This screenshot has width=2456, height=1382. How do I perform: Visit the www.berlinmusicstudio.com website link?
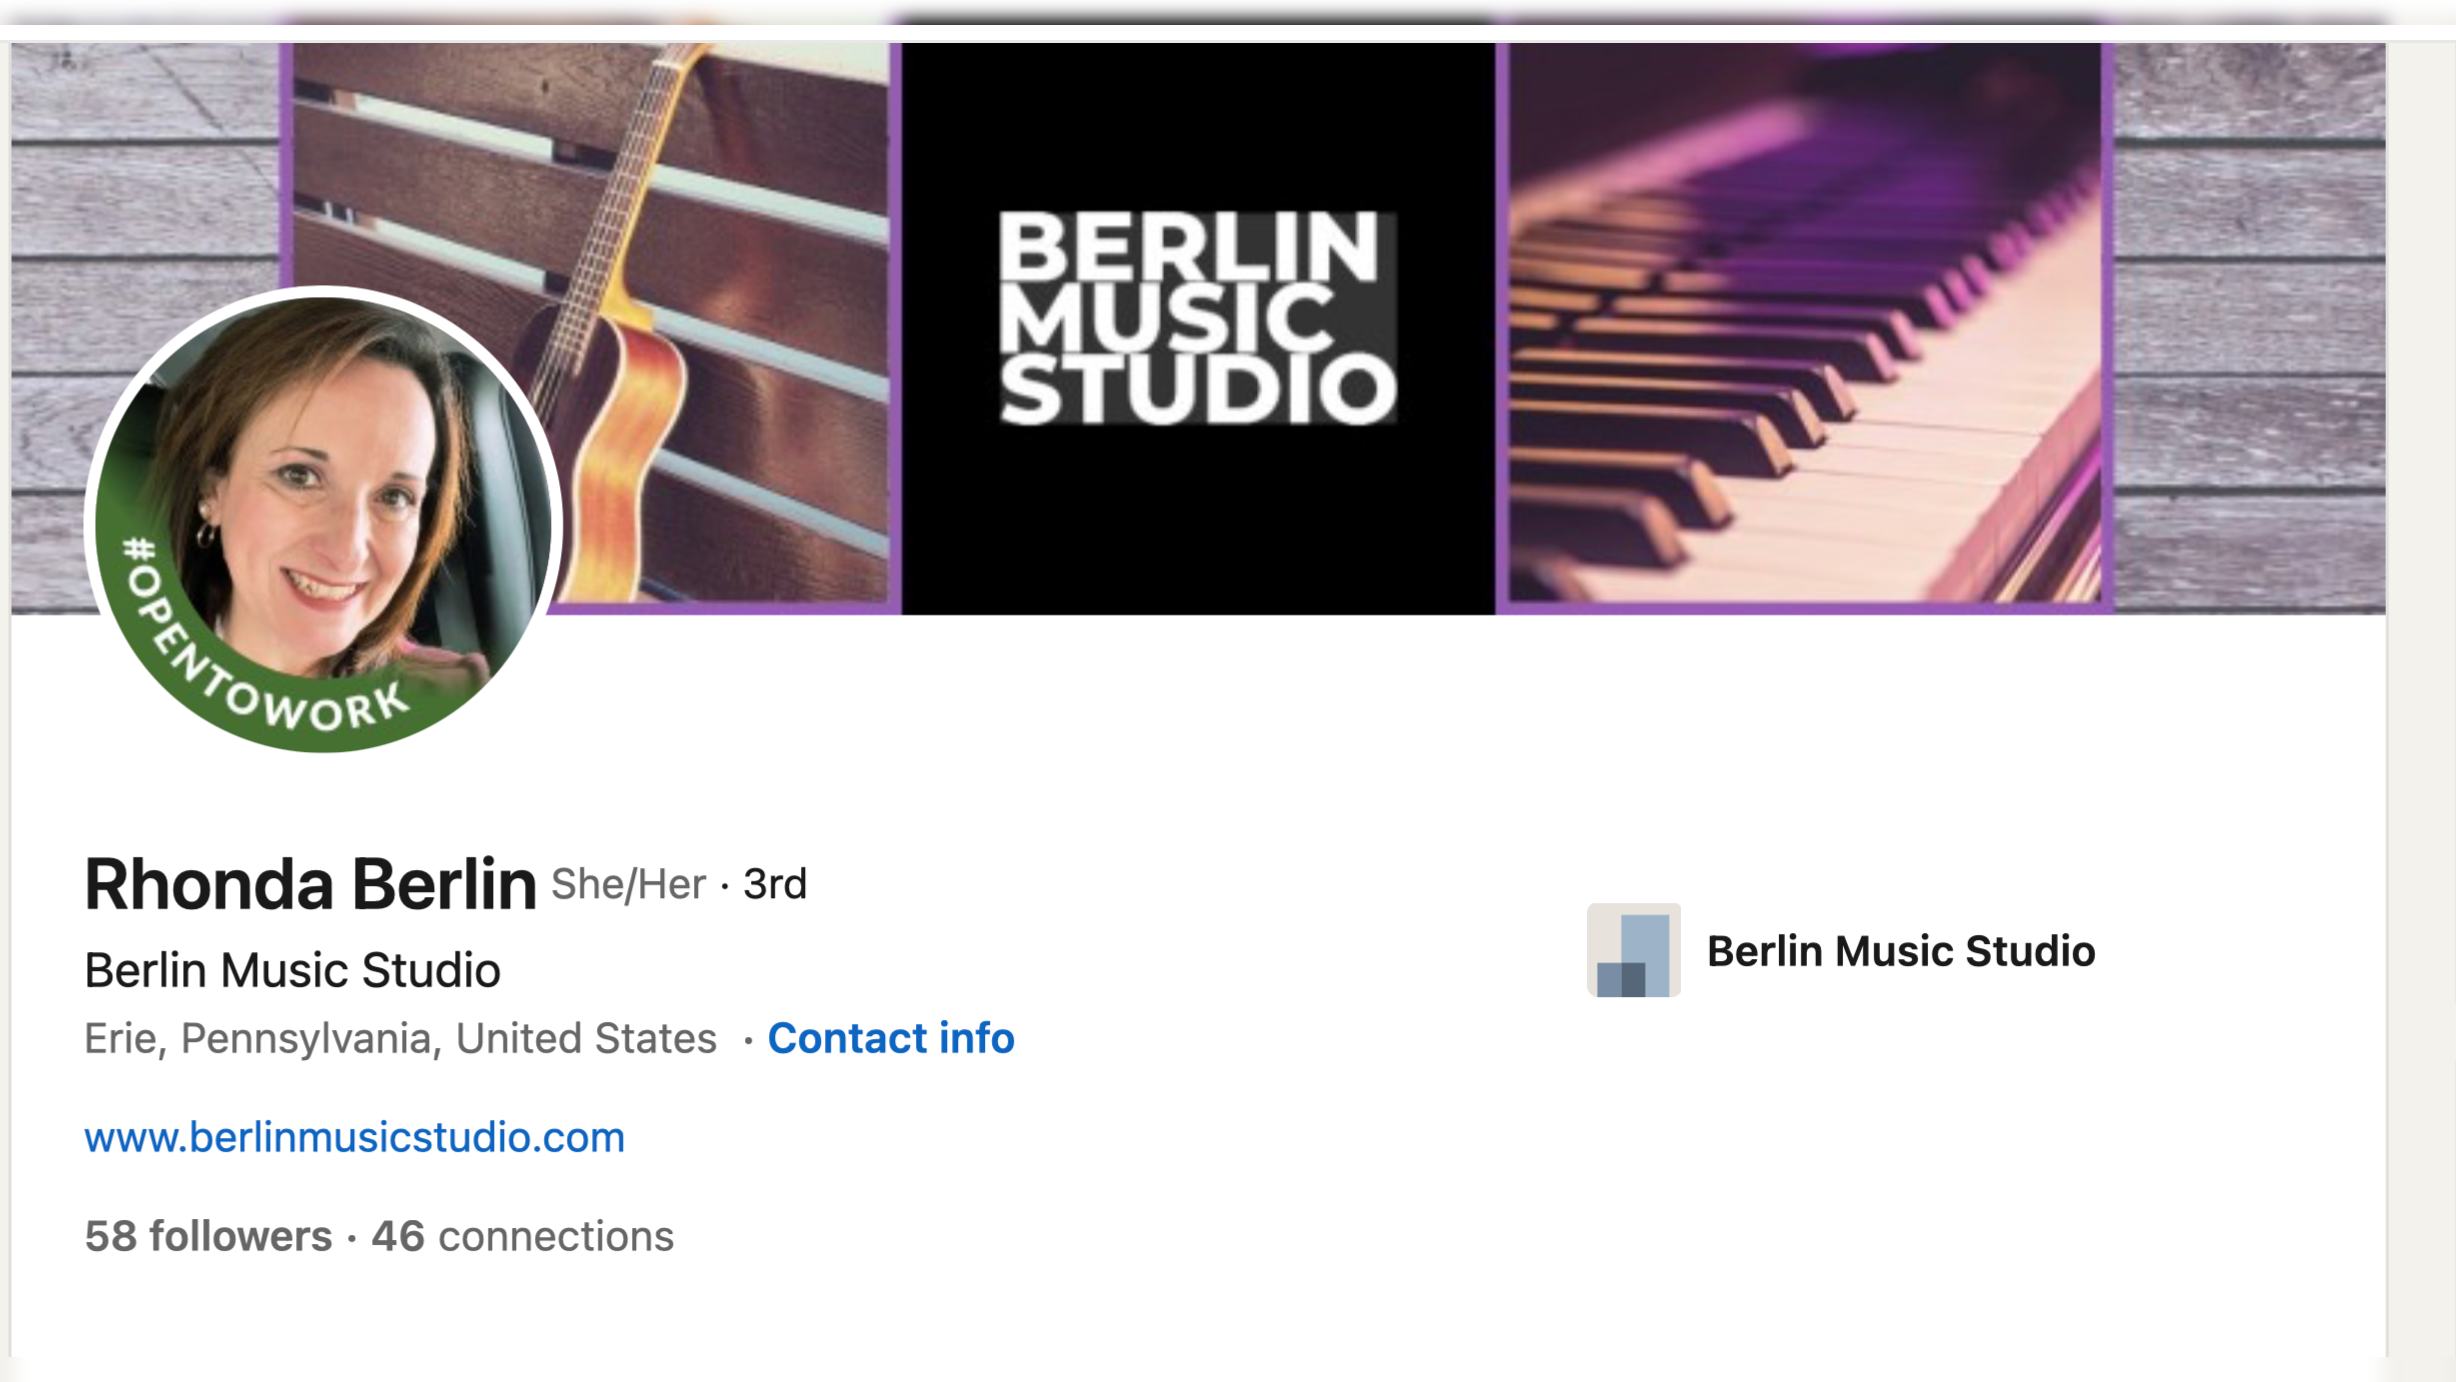click(x=354, y=1137)
